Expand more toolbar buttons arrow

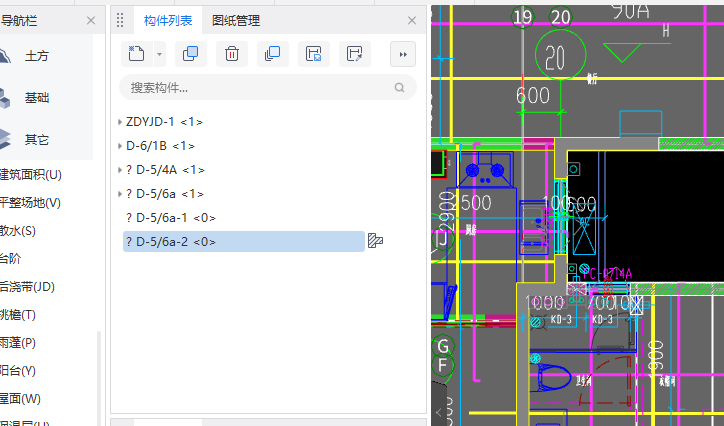click(403, 54)
